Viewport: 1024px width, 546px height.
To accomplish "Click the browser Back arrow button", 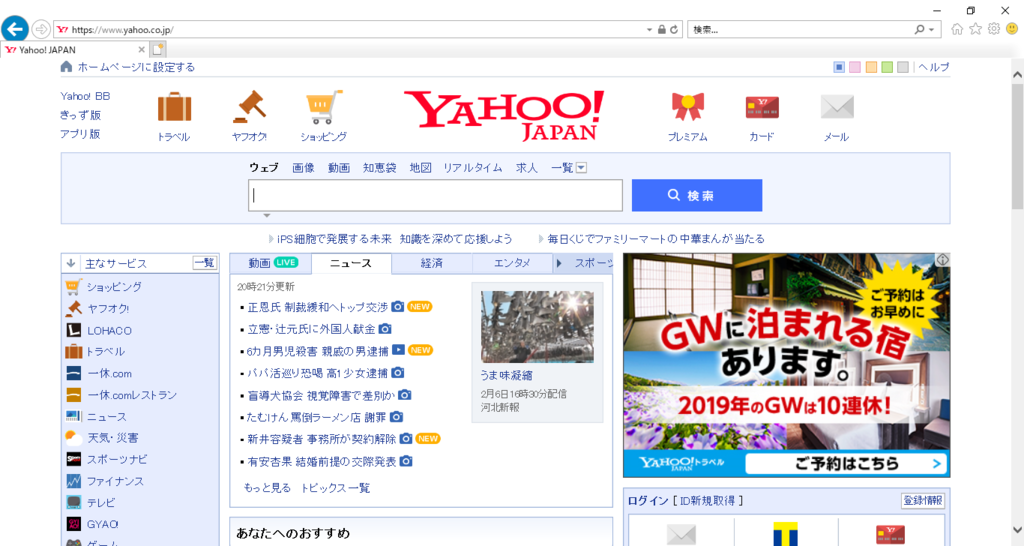I will (x=15, y=29).
